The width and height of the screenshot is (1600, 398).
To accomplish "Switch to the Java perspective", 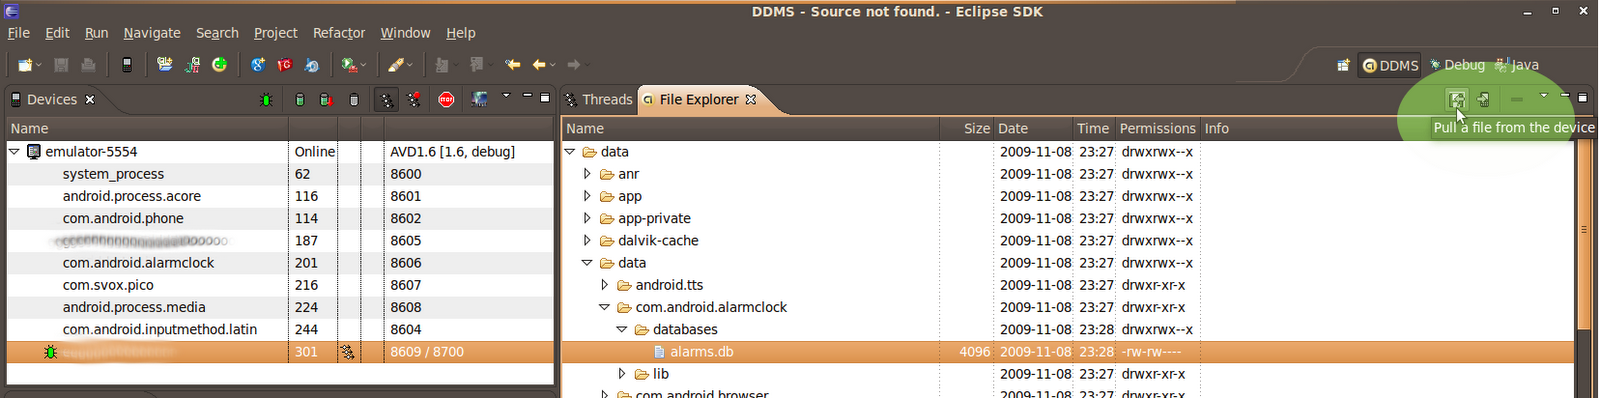I will (1517, 65).
